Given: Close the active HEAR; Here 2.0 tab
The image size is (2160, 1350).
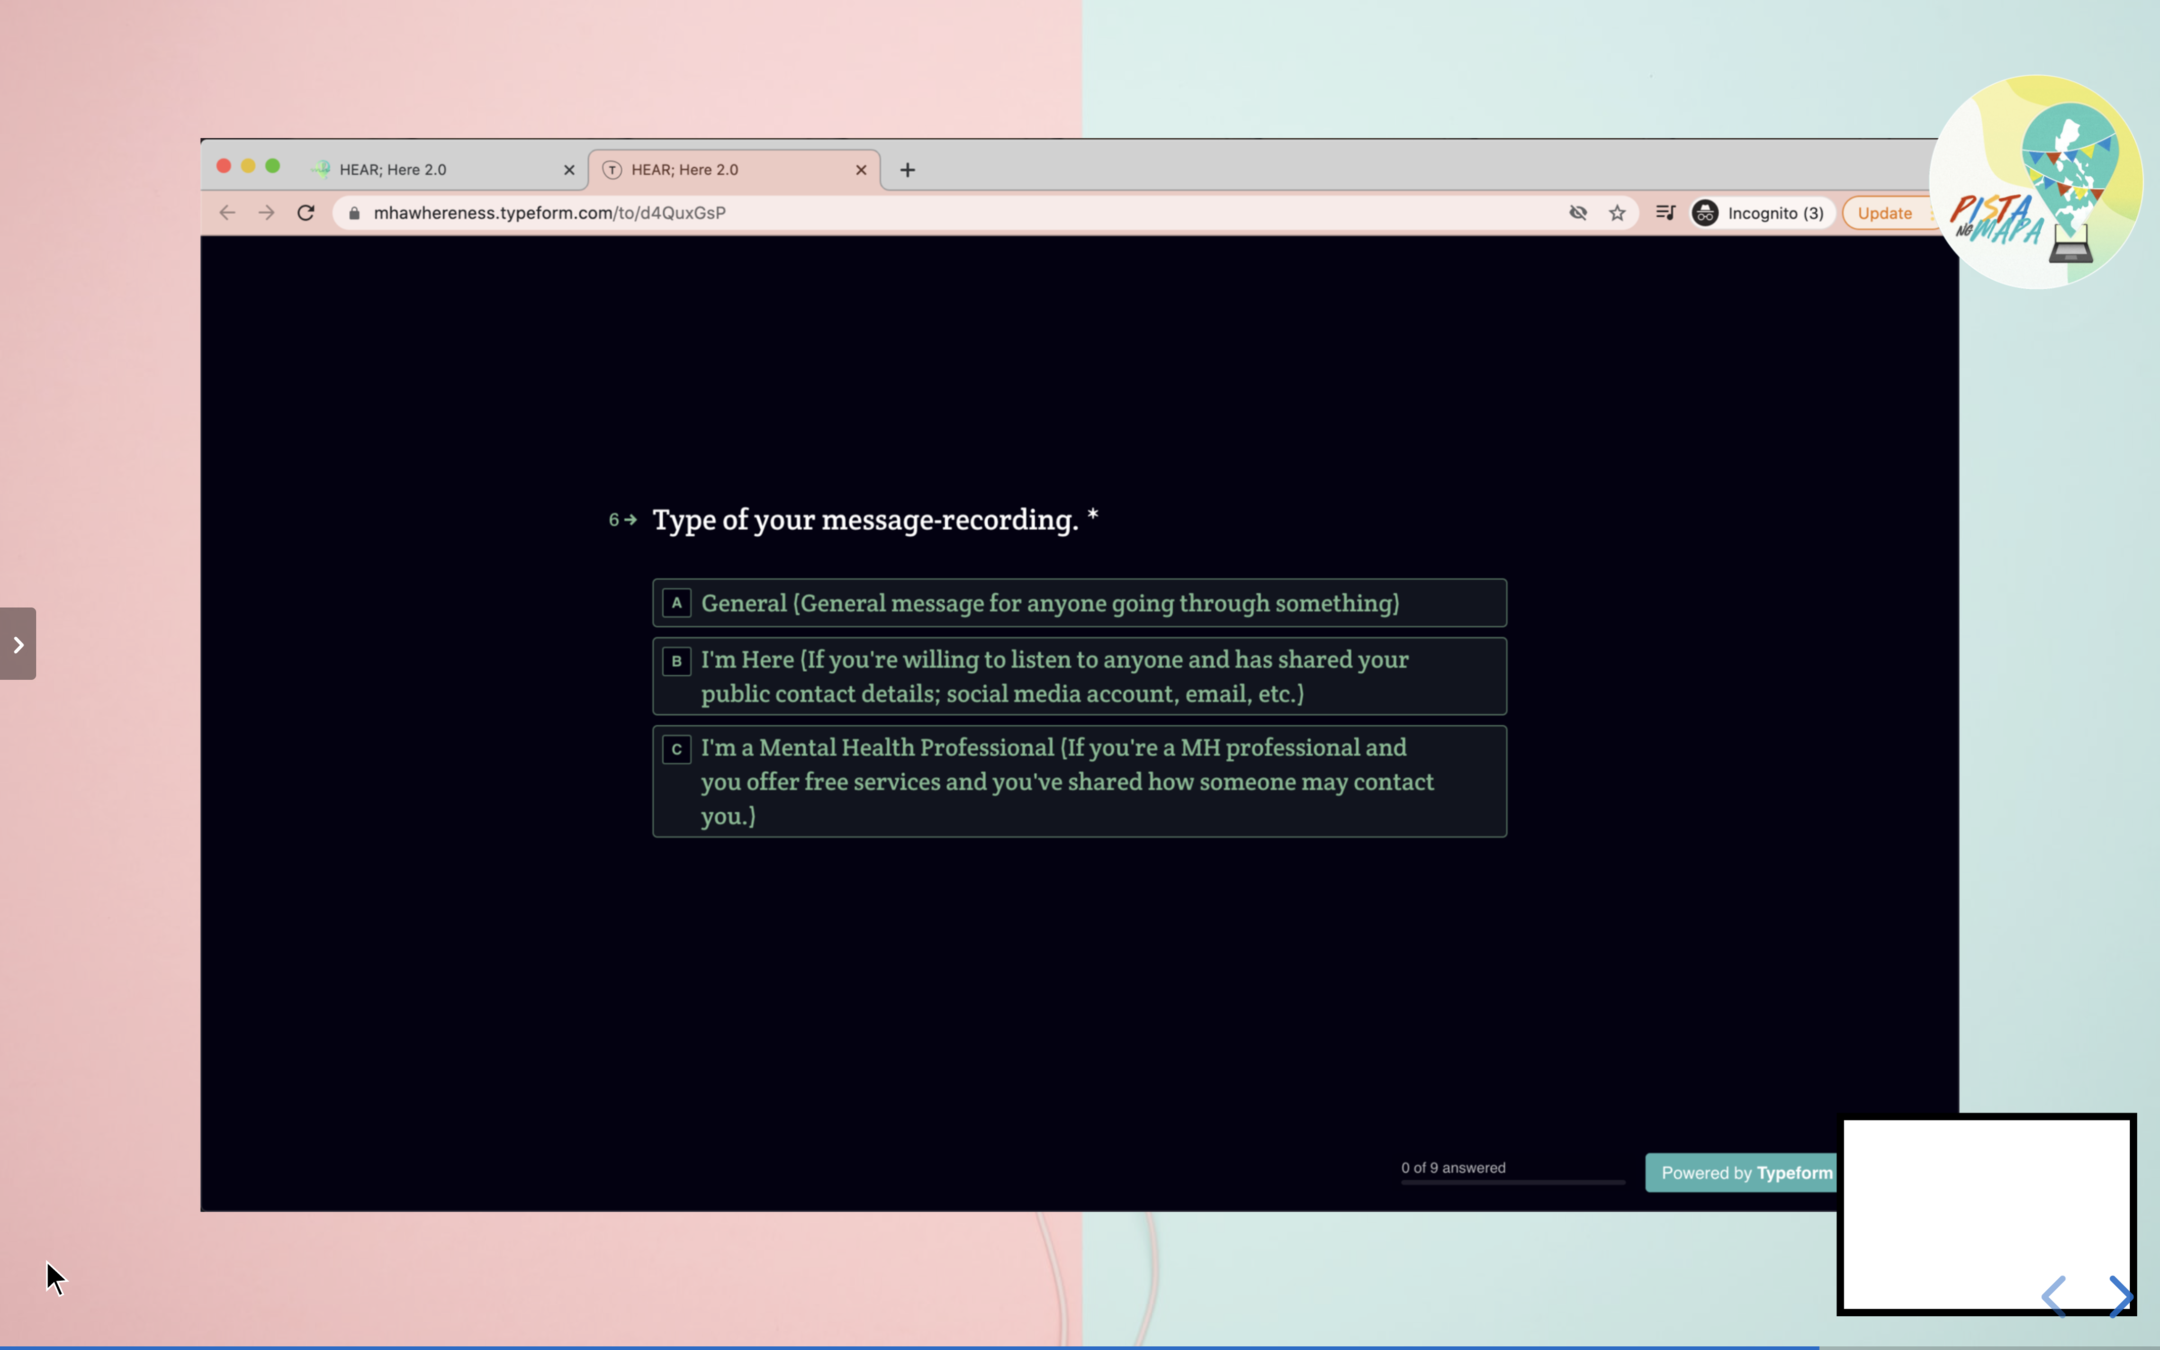Looking at the screenshot, I should coord(861,170).
